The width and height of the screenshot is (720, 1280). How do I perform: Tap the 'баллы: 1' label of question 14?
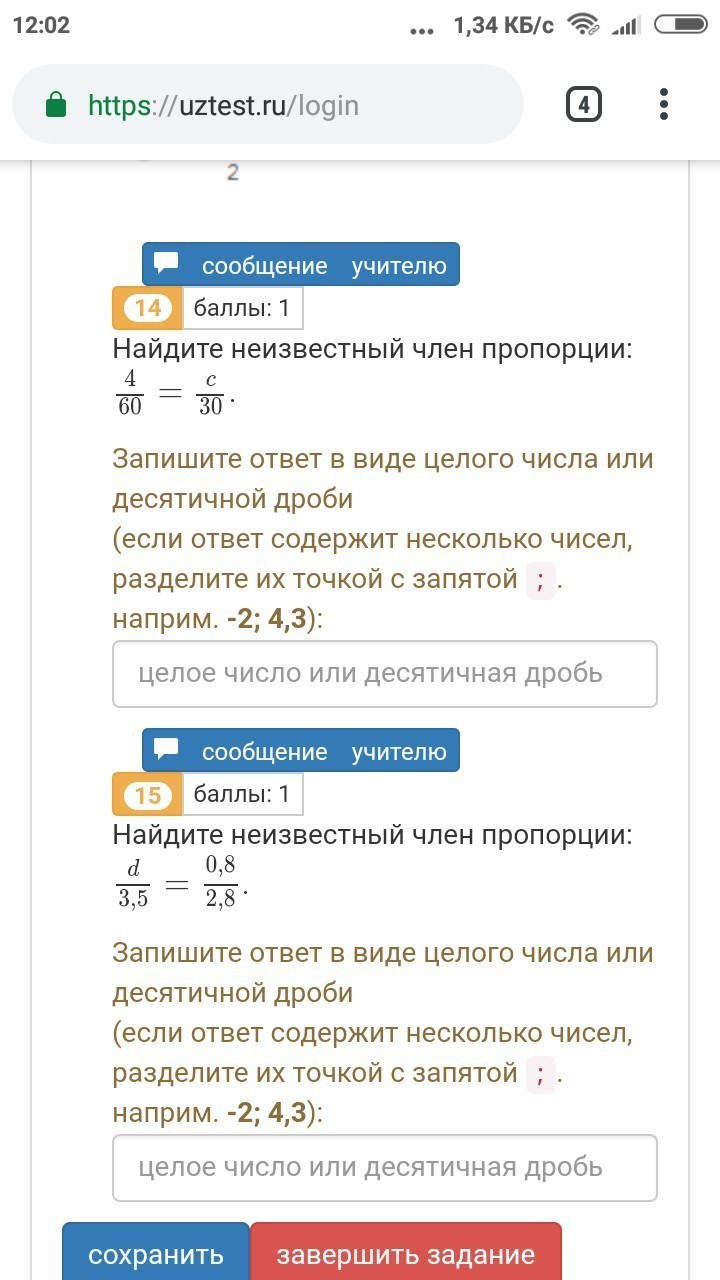(242, 308)
